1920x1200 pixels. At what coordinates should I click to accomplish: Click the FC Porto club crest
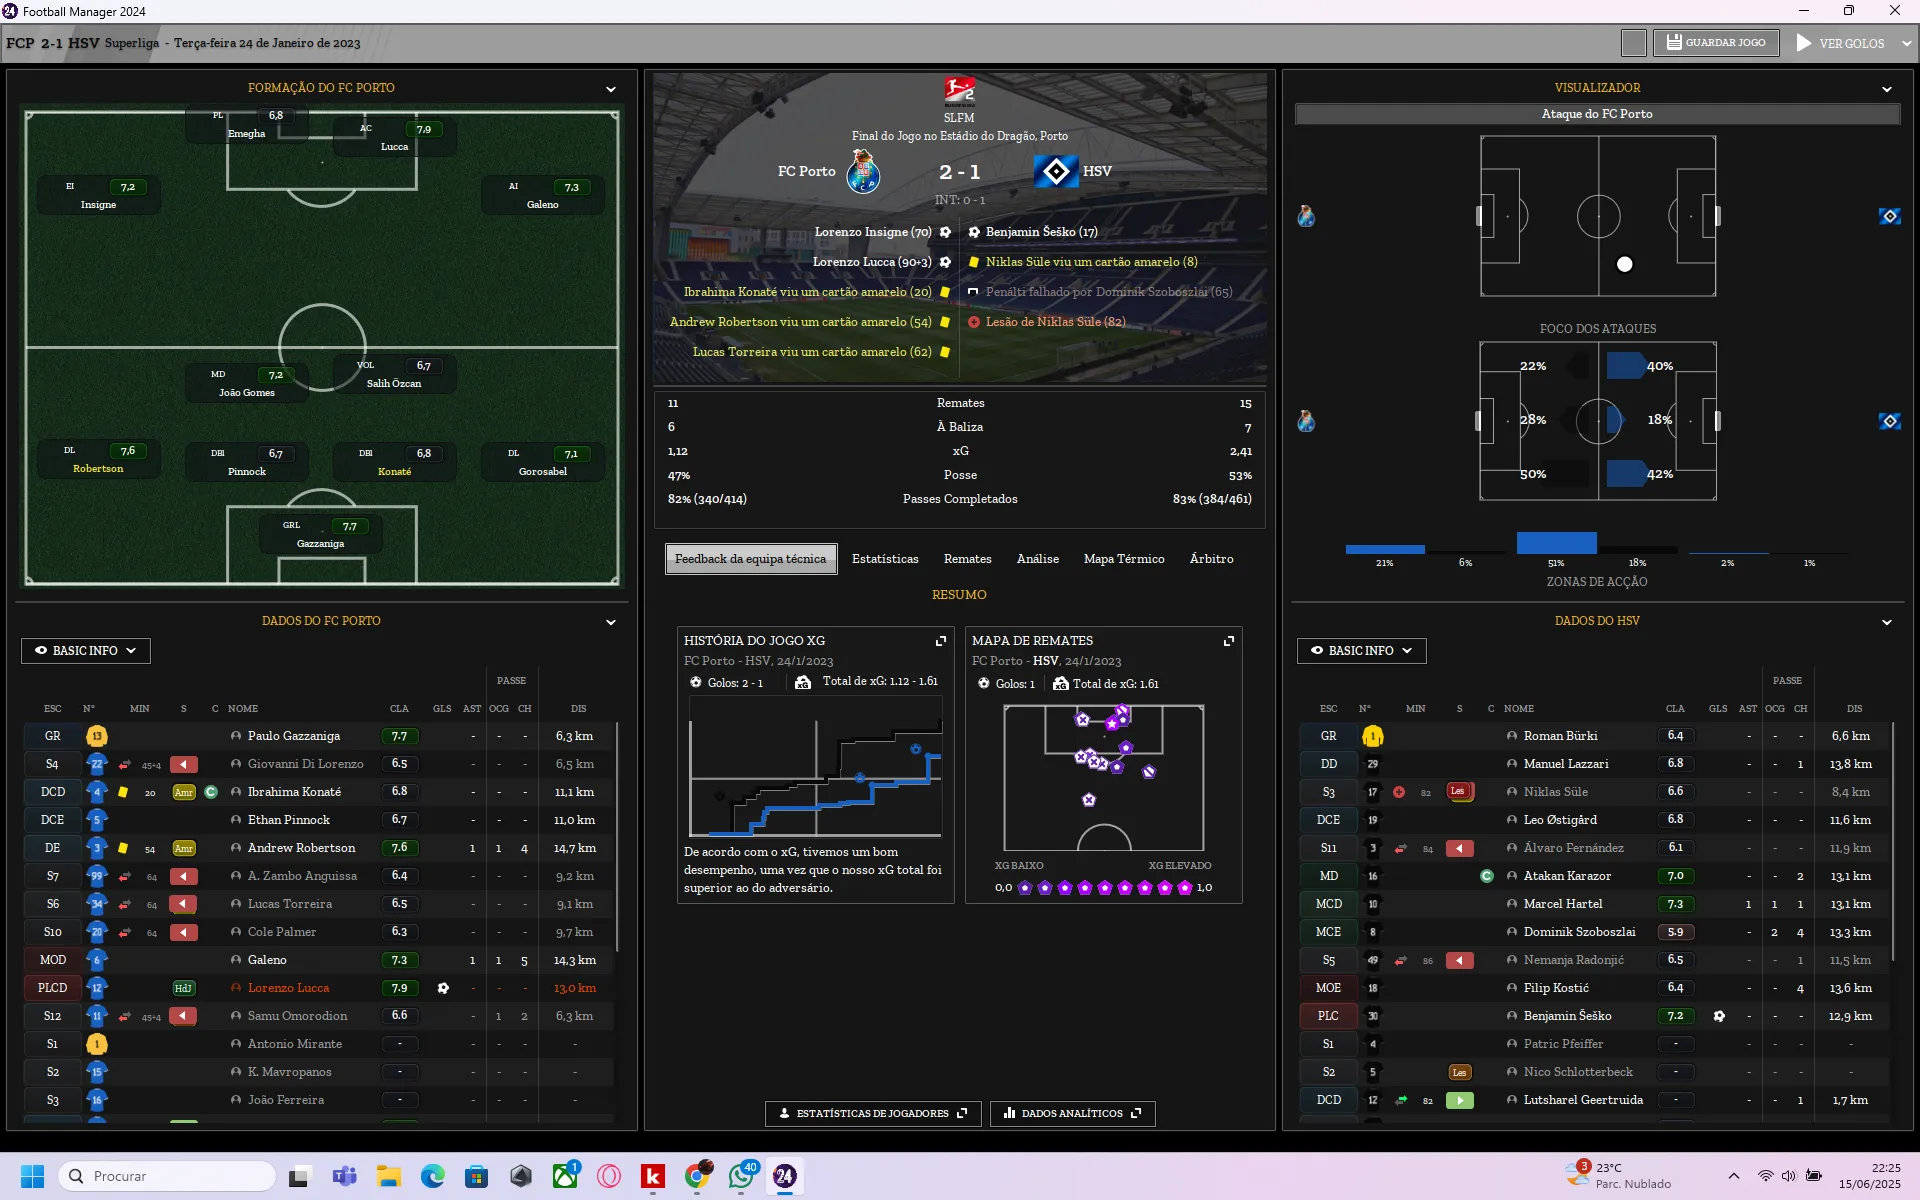pos(862,172)
